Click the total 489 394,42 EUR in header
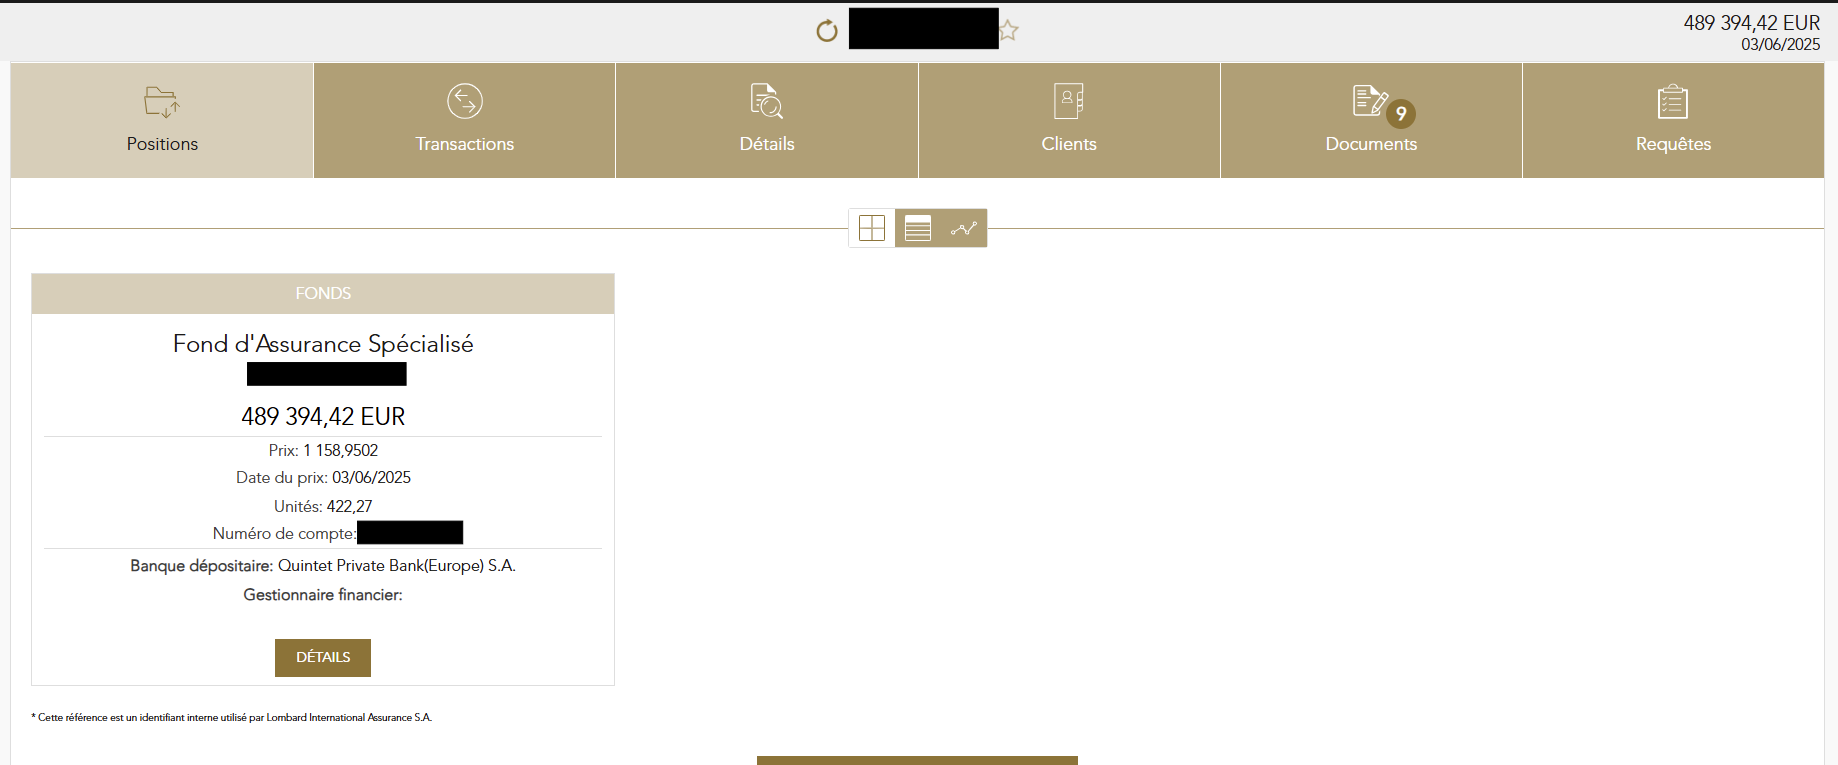Image resolution: width=1838 pixels, height=765 pixels. 1752,23
